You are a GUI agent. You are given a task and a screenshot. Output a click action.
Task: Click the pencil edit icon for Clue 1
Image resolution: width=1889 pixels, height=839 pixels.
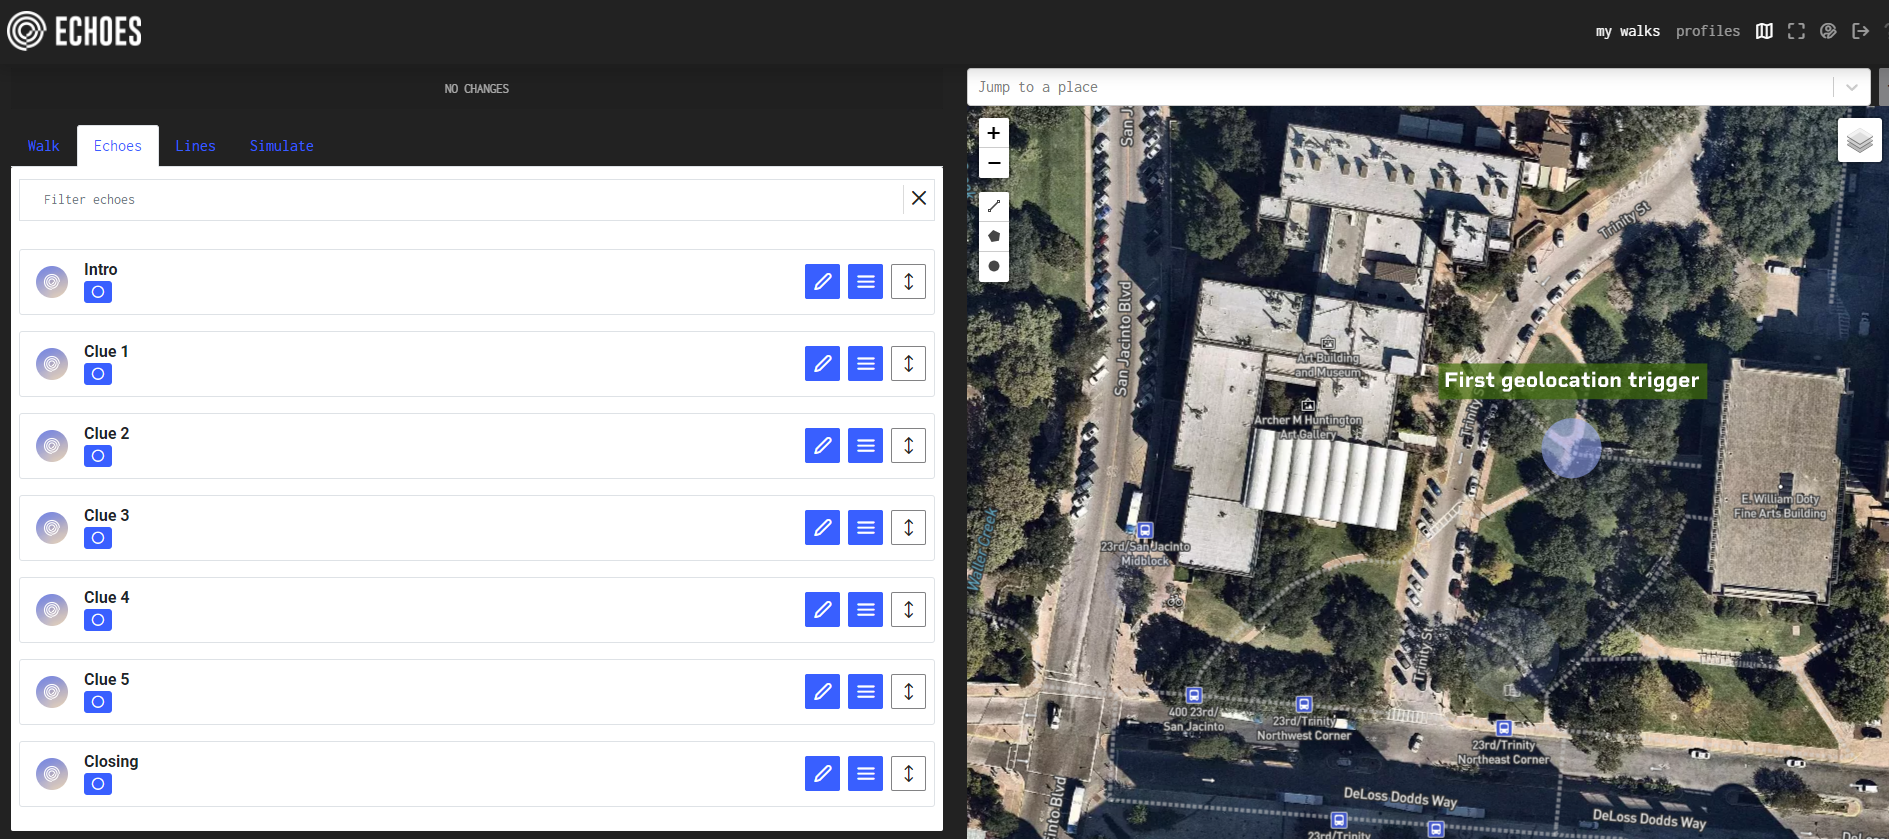pyautogui.click(x=822, y=364)
